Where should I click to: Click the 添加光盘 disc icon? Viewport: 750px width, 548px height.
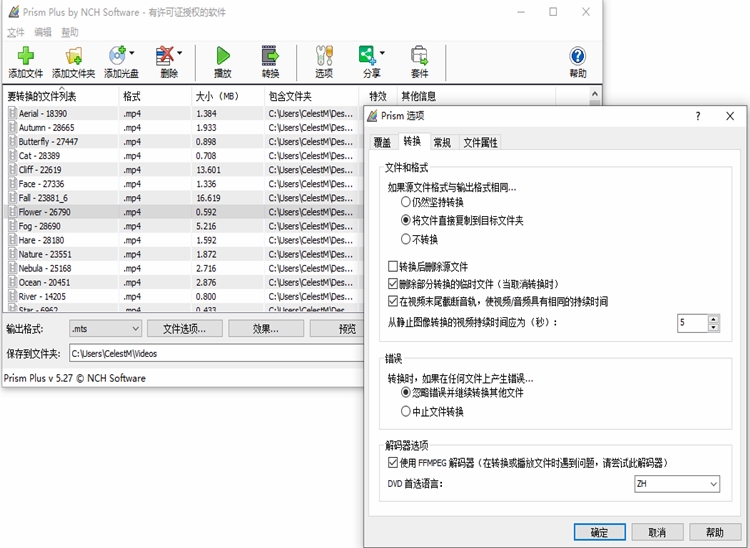pyautogui.click(x=118, y=55)
